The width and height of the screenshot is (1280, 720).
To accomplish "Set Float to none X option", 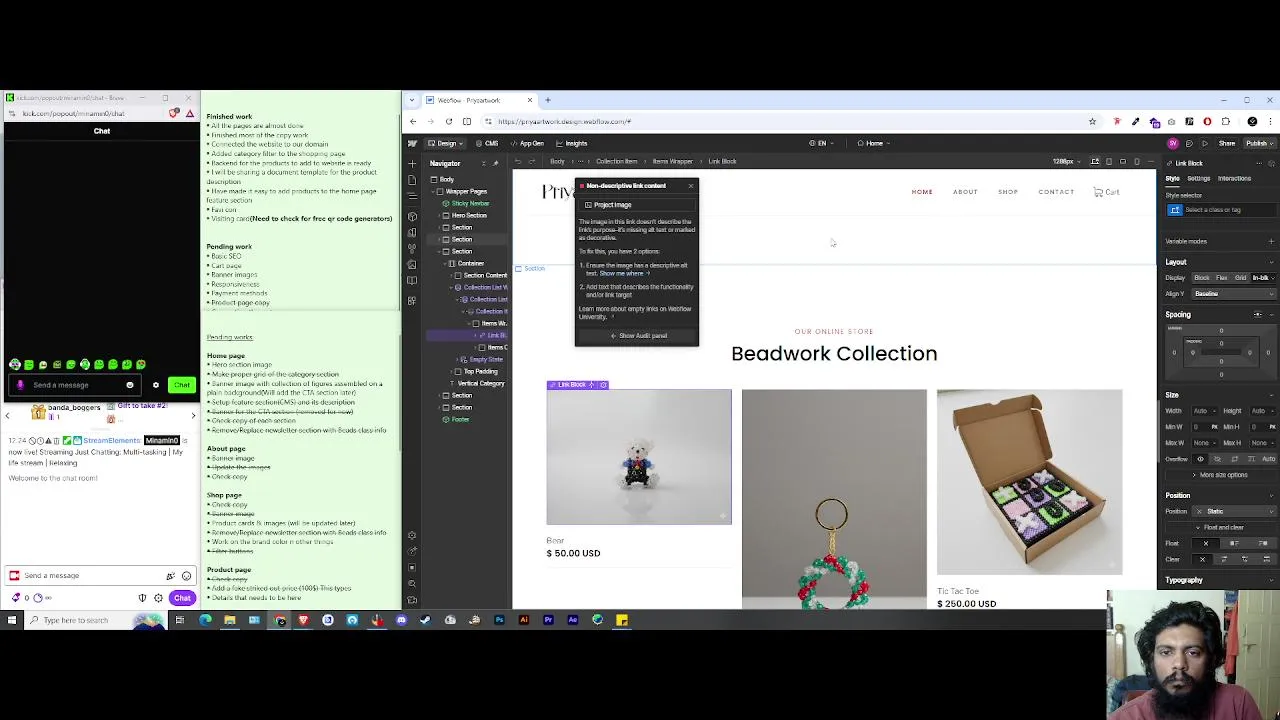I will click(1205, 543).
